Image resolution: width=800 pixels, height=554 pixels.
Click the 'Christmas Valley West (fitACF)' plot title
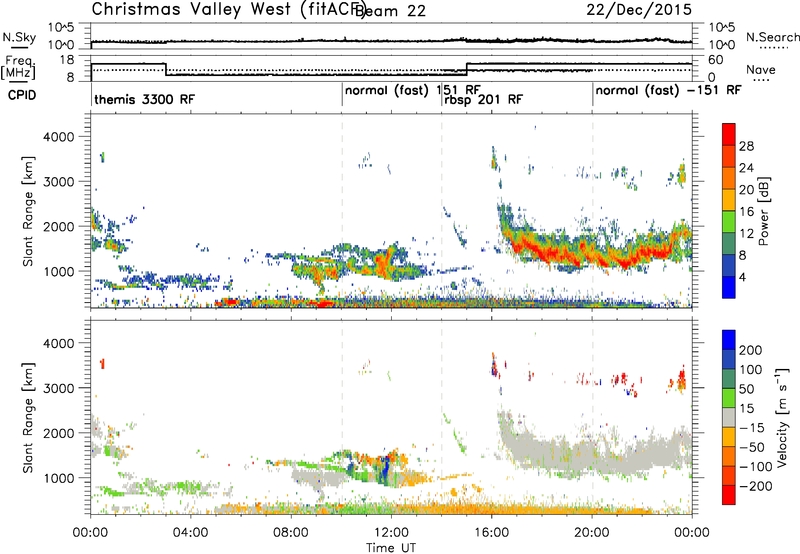(x=229, y=9)
